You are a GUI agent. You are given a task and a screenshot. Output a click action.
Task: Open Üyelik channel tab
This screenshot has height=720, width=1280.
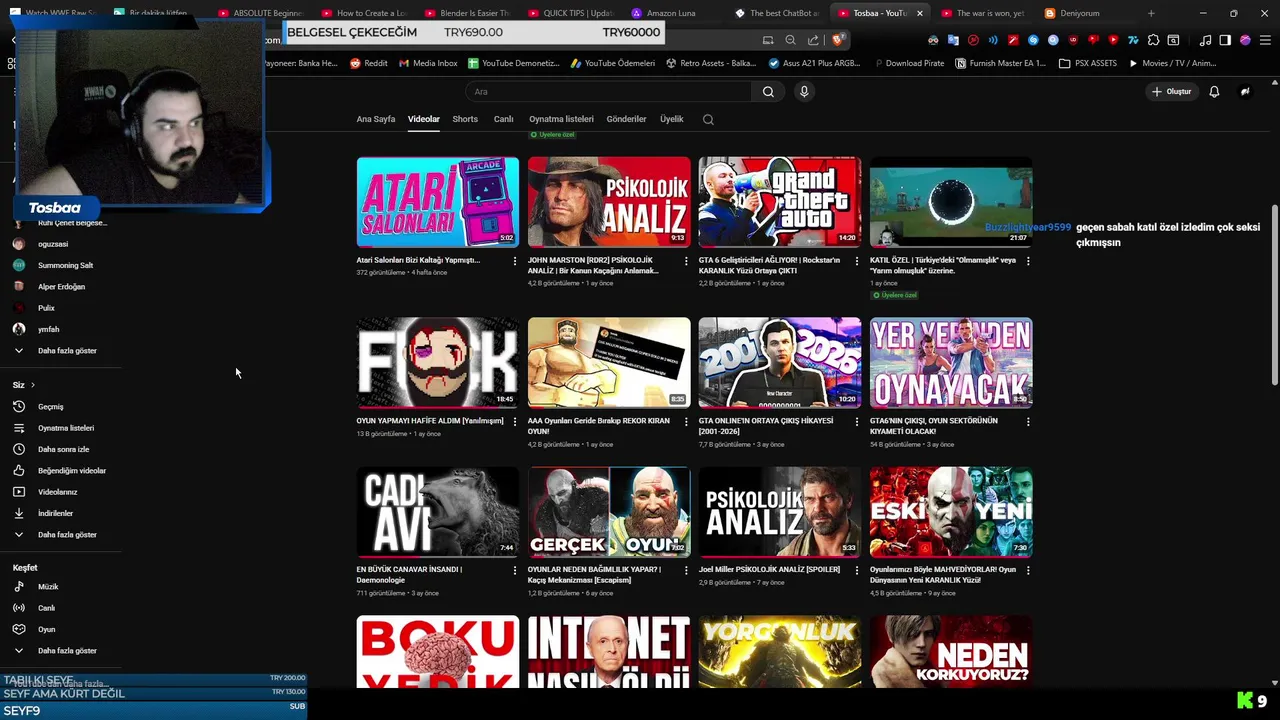coord(671,119)
